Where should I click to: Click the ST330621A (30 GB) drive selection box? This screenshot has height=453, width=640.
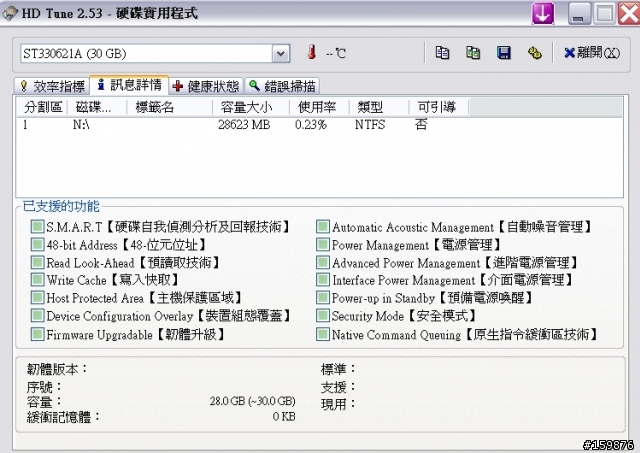[x=155, y=53]
